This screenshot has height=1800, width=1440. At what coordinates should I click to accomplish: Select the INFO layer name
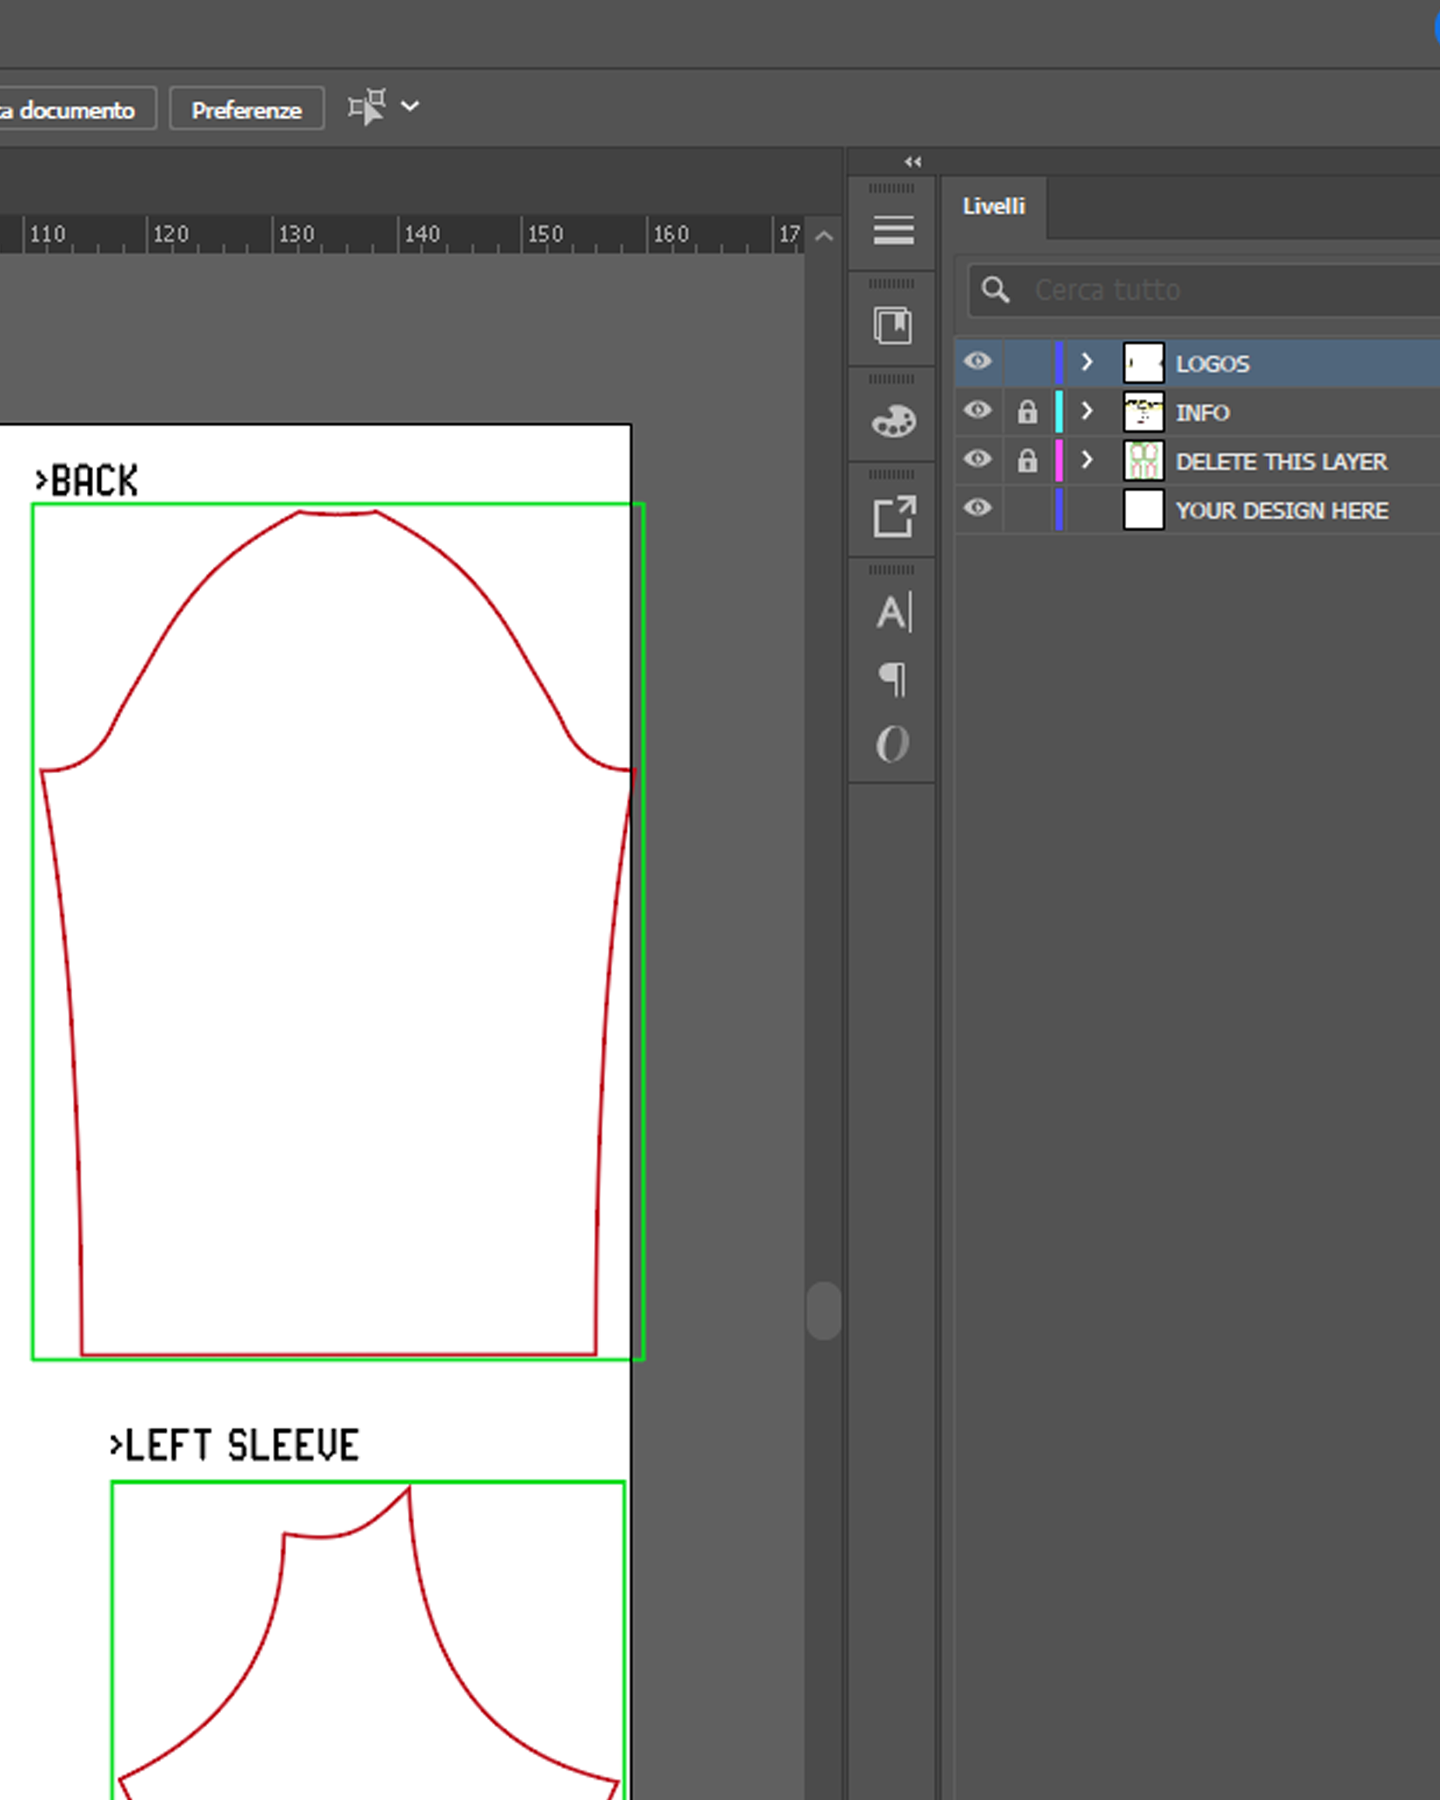[1202, 412]
